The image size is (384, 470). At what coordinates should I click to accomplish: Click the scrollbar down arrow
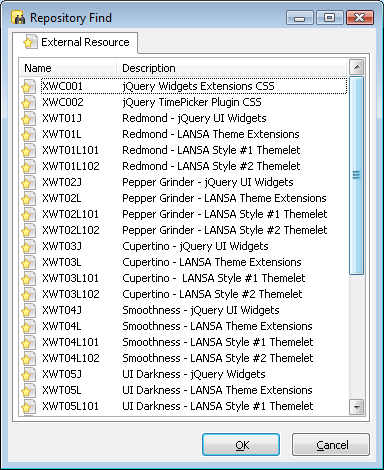357,407
